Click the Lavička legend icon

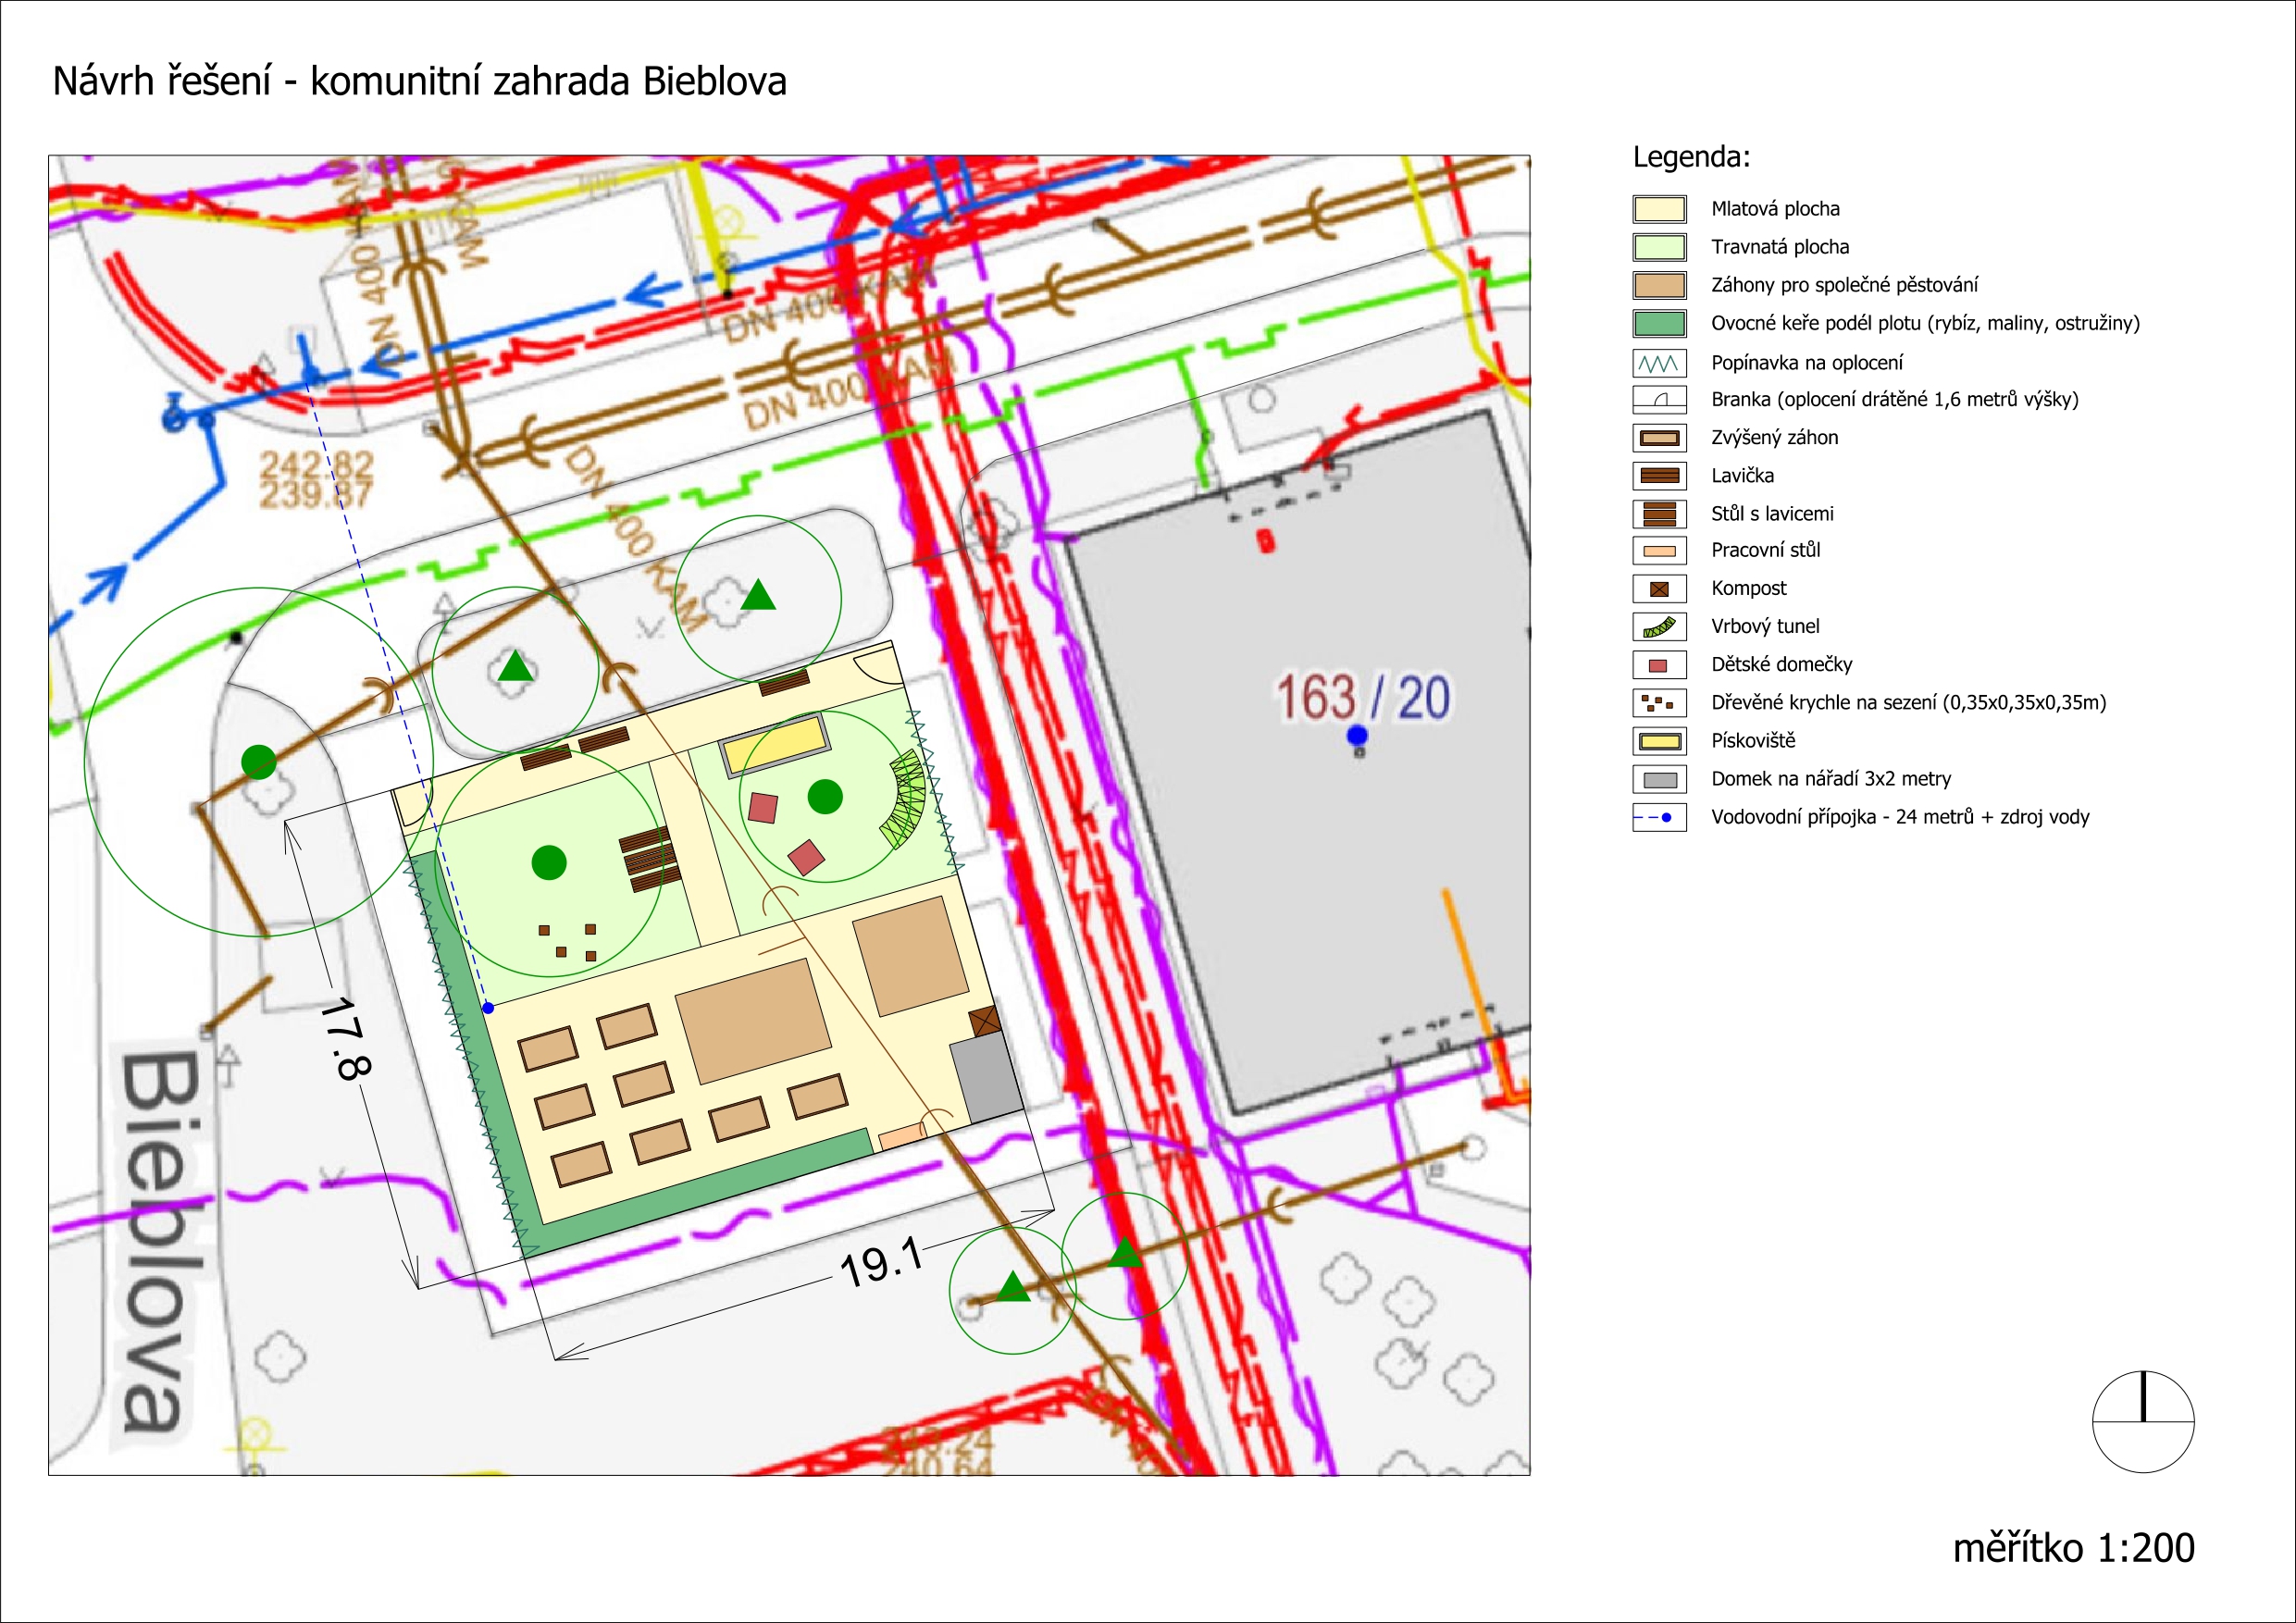(x=1659, y=476)
